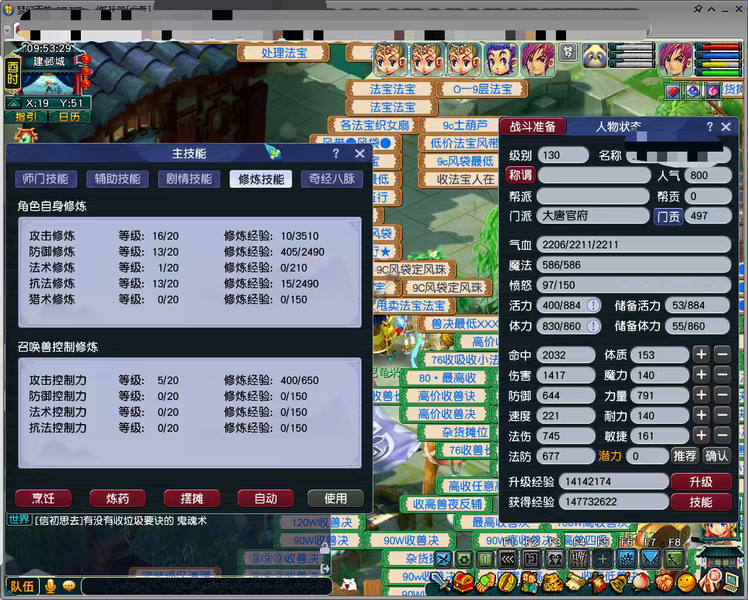Open the red banner guild icon
Image resolution: width=748 pixels, height=600 pixels.
click(x=598, y=583)
